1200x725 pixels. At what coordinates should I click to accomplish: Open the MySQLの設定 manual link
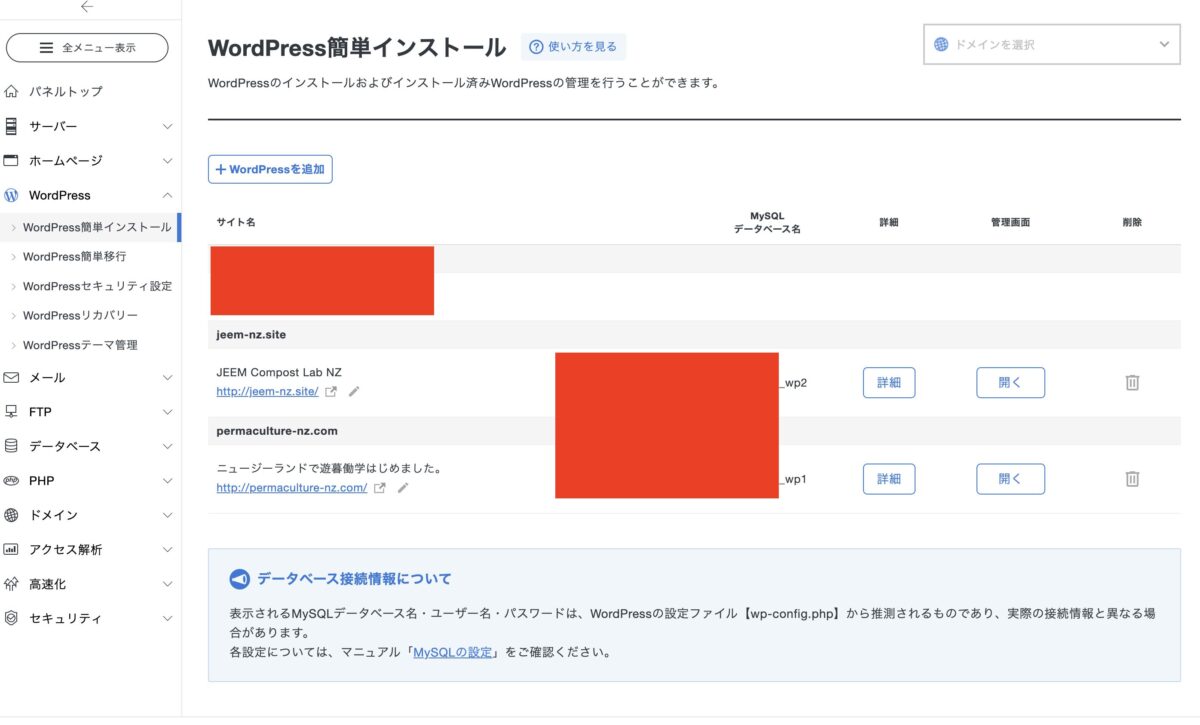pyautogui.click(x=452, y=652)
